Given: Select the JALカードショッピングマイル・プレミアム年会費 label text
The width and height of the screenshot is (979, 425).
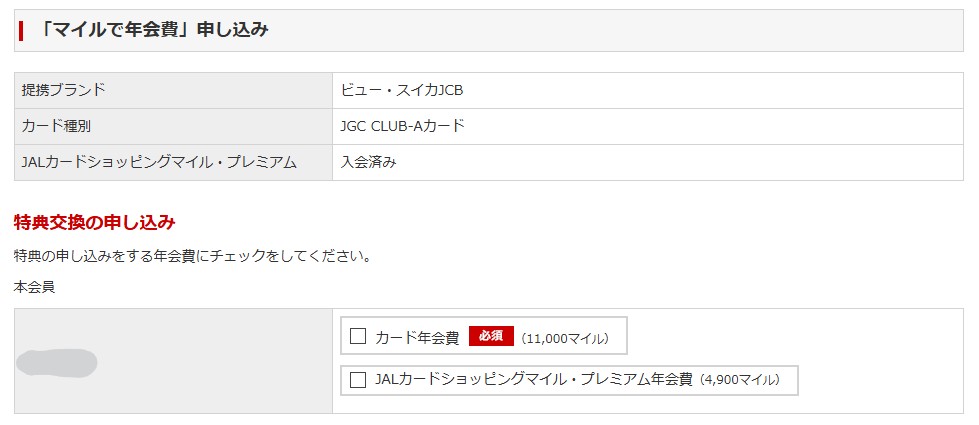Looking at the screenshot, I should (534, 379).
